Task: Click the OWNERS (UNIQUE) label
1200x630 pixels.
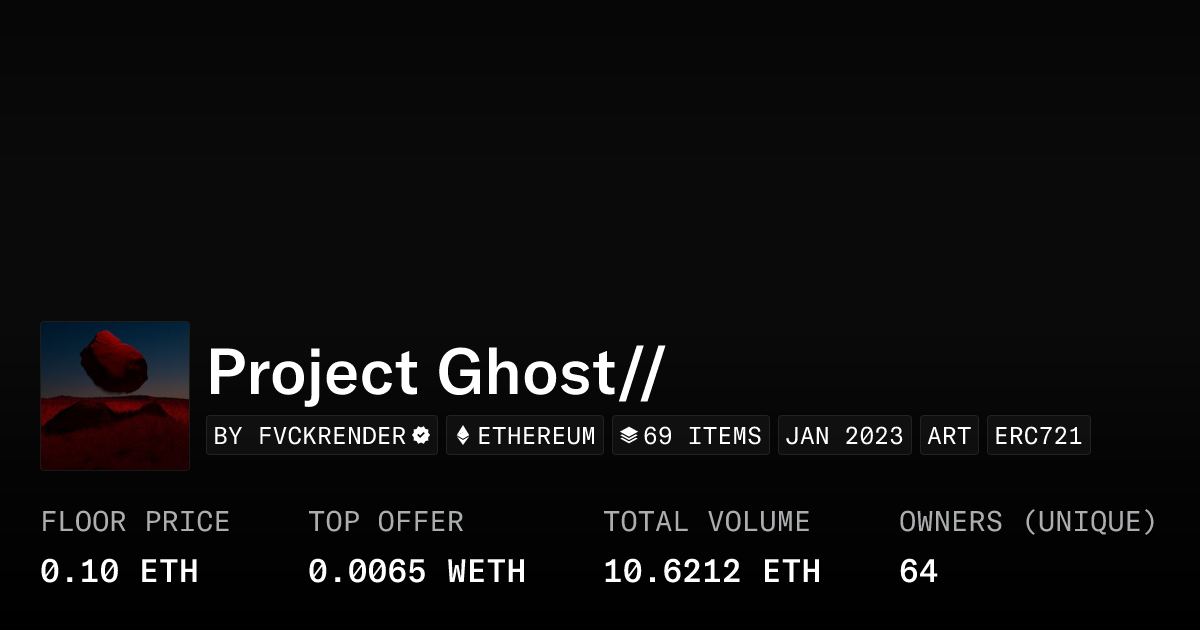Action: click(x=1027, y=522)
